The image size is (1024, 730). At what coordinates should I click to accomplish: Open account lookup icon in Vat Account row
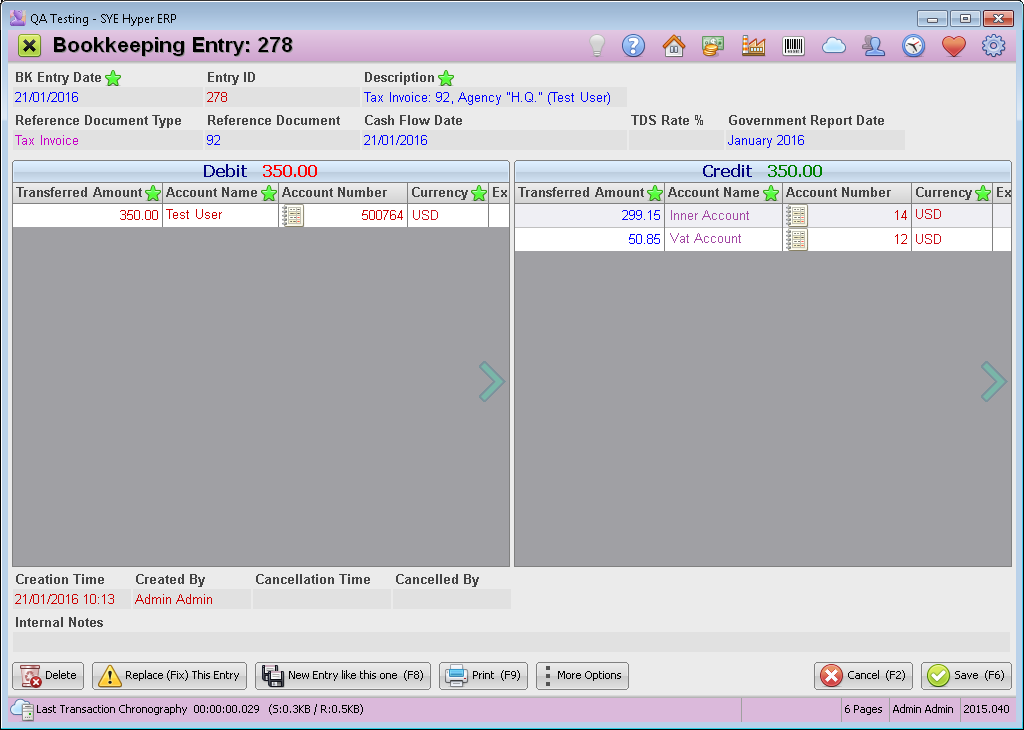(796, 240)
